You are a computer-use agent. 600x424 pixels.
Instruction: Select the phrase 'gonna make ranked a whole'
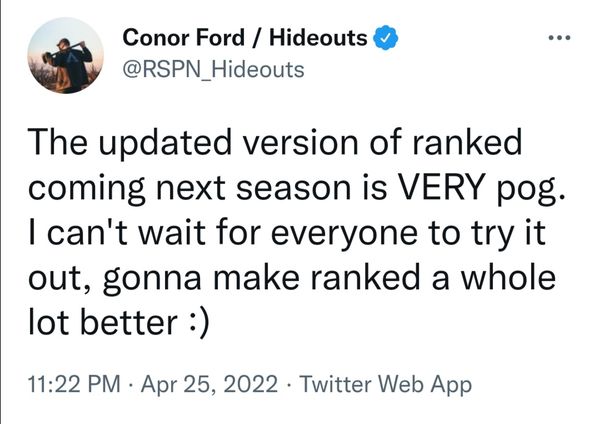tap(329, 278)
